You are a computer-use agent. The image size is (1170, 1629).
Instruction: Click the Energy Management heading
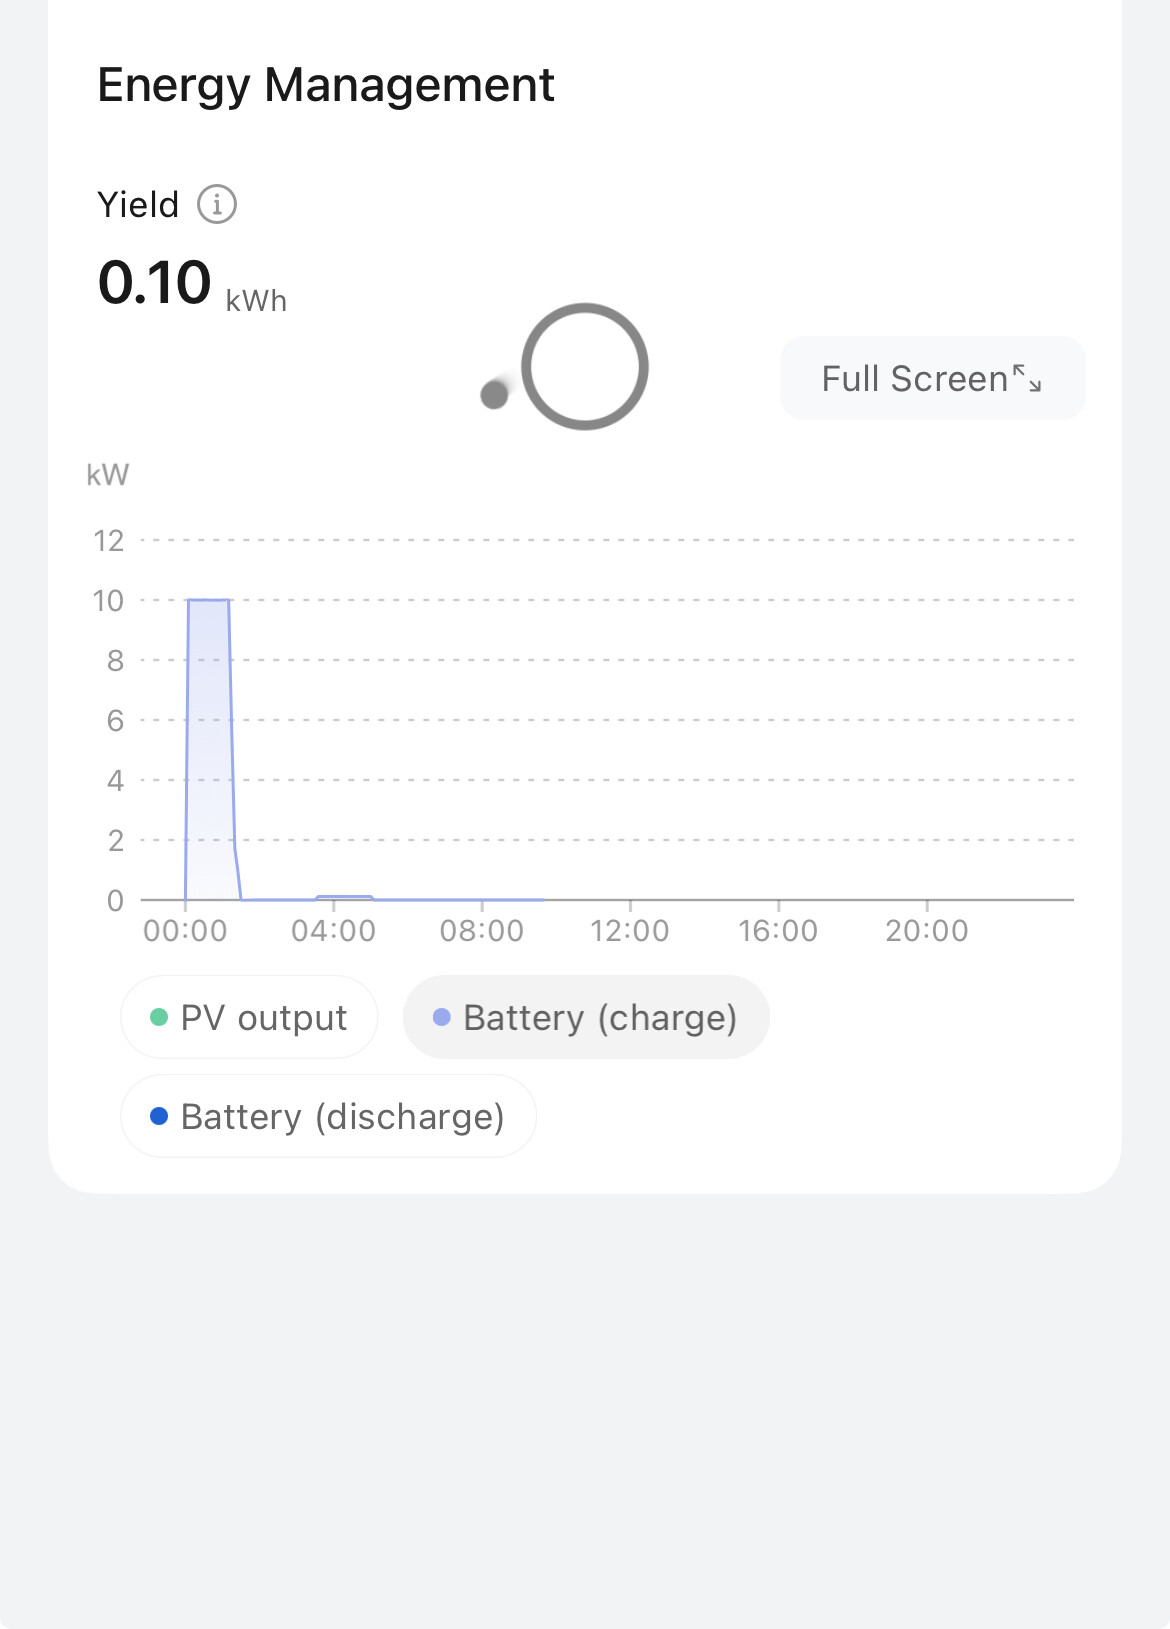pos(326,85)
